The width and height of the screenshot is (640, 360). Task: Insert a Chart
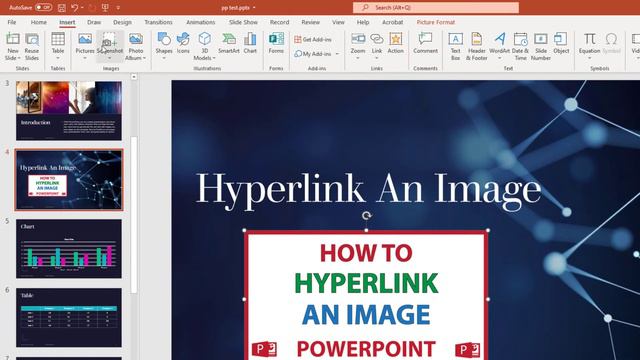250,43
